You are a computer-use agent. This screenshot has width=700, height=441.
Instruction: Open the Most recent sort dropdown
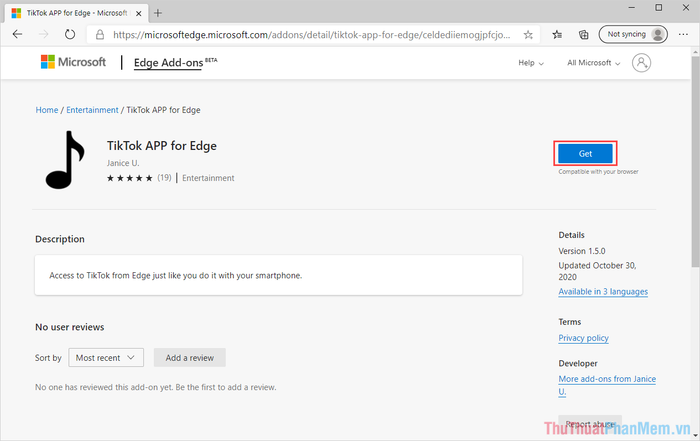(x=106, y=358)
